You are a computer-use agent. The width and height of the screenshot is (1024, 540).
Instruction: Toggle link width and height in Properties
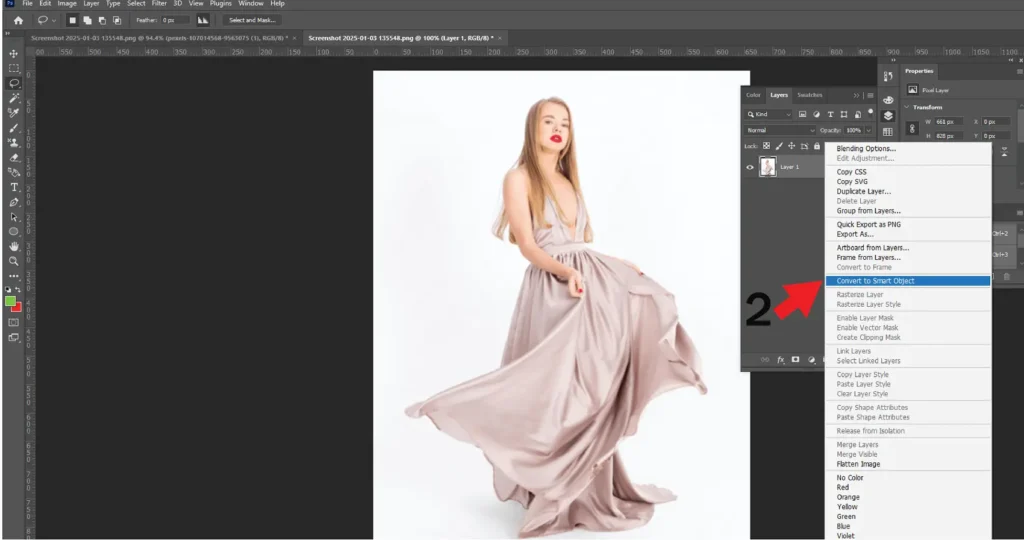click(x=912, y=129)
